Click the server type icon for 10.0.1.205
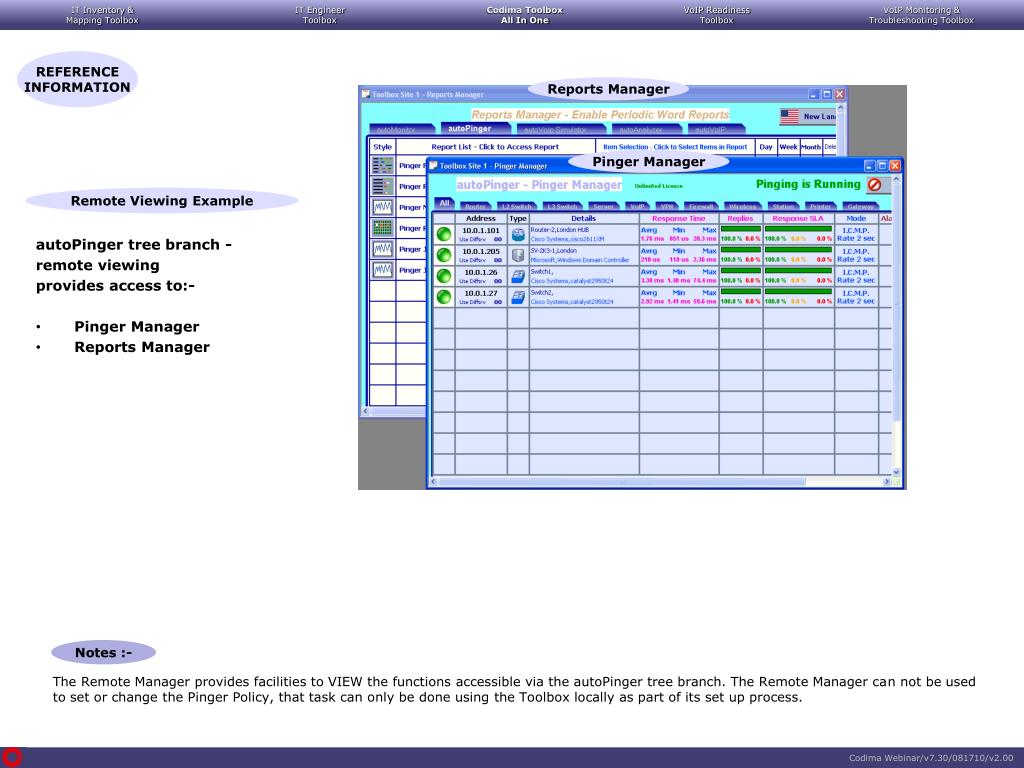This screenshot has height=768, width=1024. (518, 255)
